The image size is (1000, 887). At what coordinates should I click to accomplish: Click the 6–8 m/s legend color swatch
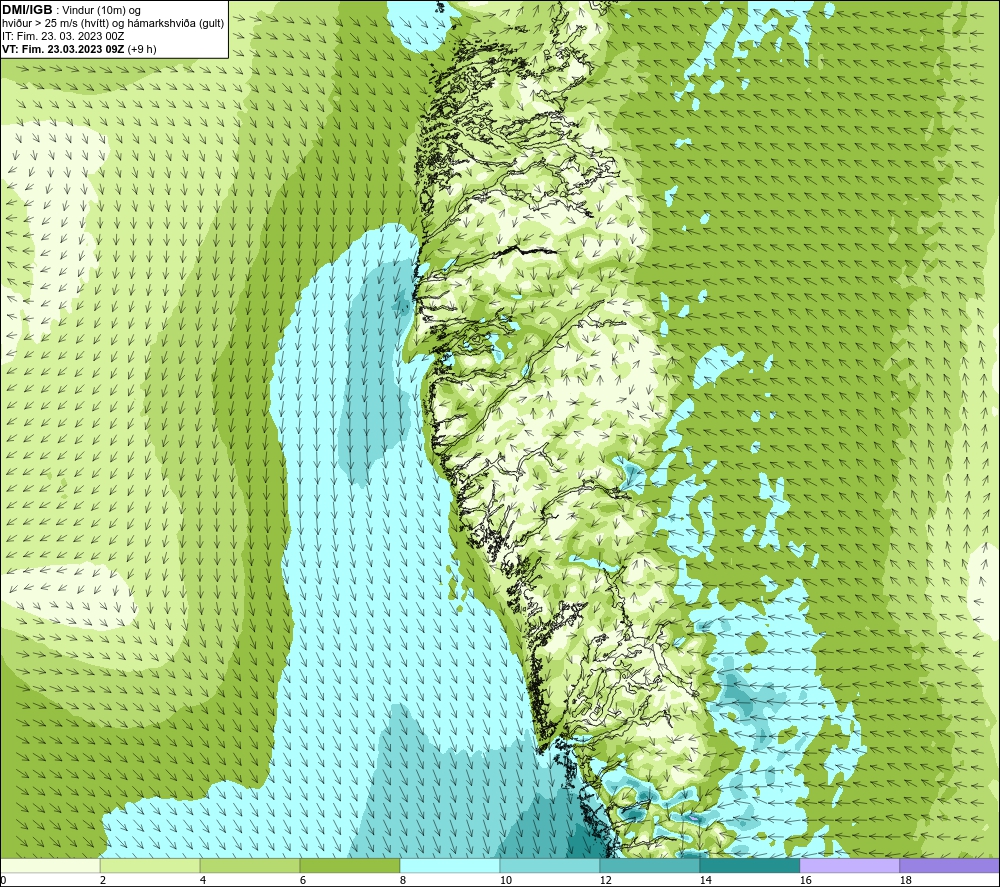coord(349,866)
